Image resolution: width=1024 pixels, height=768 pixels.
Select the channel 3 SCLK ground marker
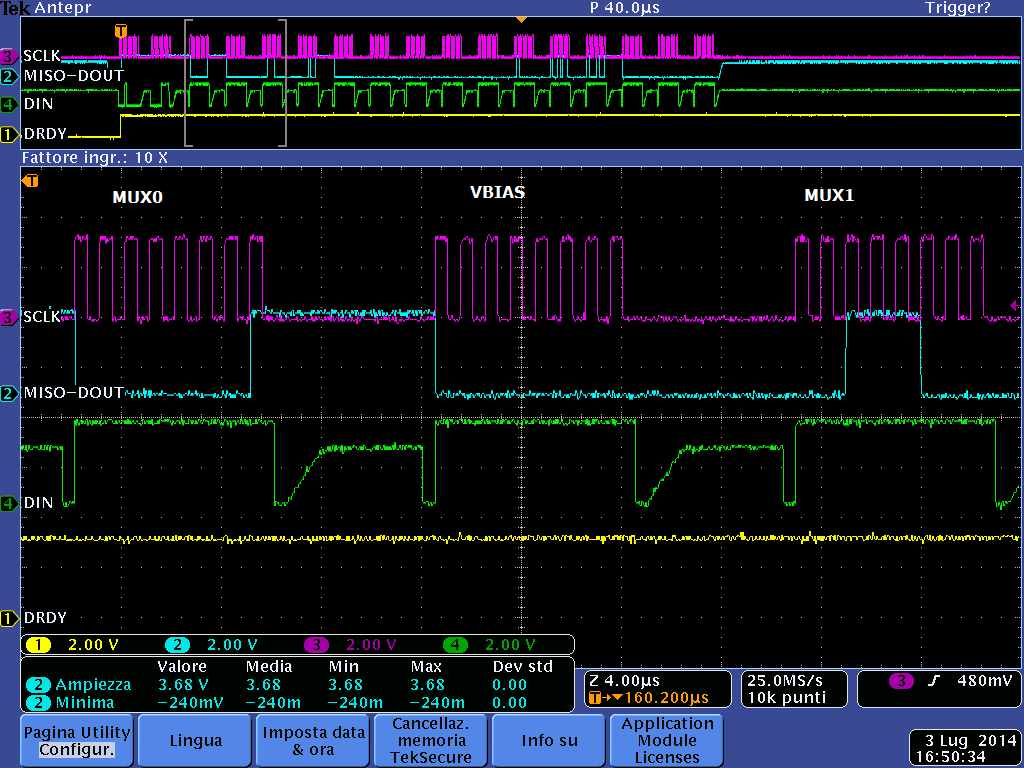pyautogui.click(x=9, y=317)
